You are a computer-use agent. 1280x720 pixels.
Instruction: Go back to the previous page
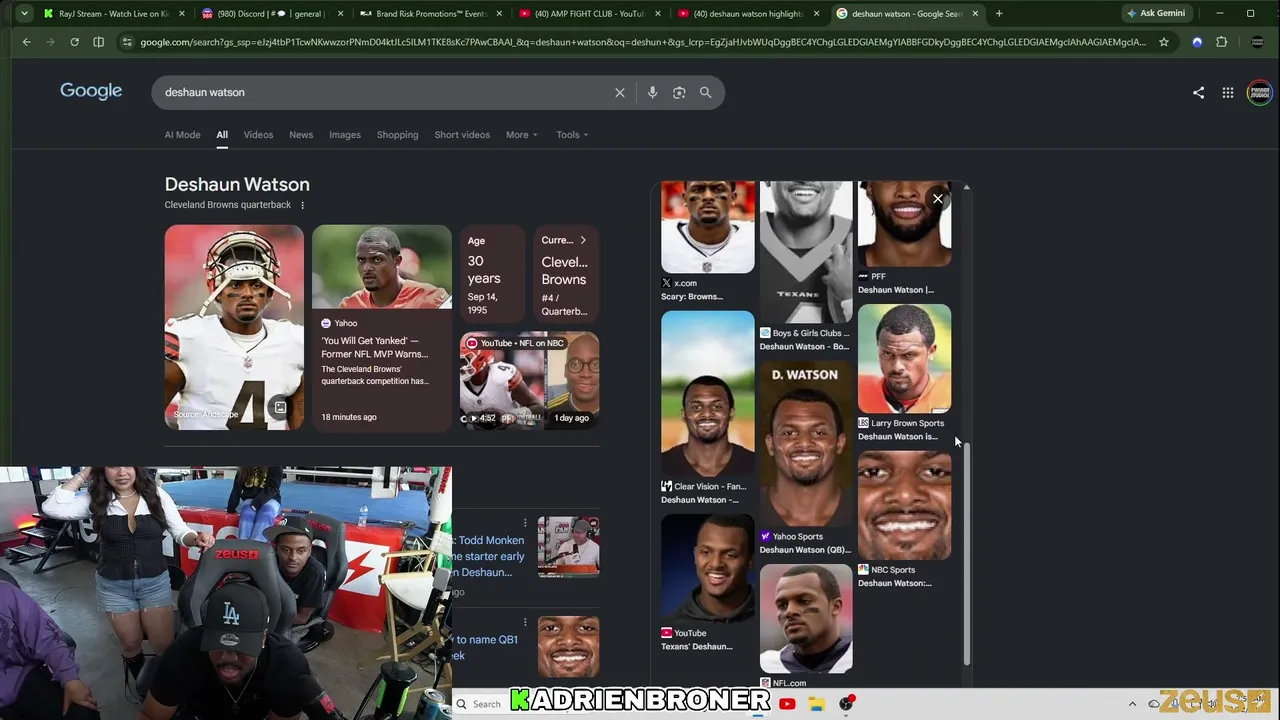coord(27,42)
